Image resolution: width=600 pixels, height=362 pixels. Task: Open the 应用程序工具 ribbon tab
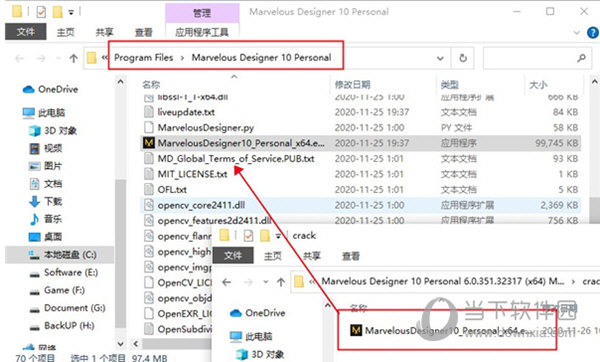(x=202, y=33)
